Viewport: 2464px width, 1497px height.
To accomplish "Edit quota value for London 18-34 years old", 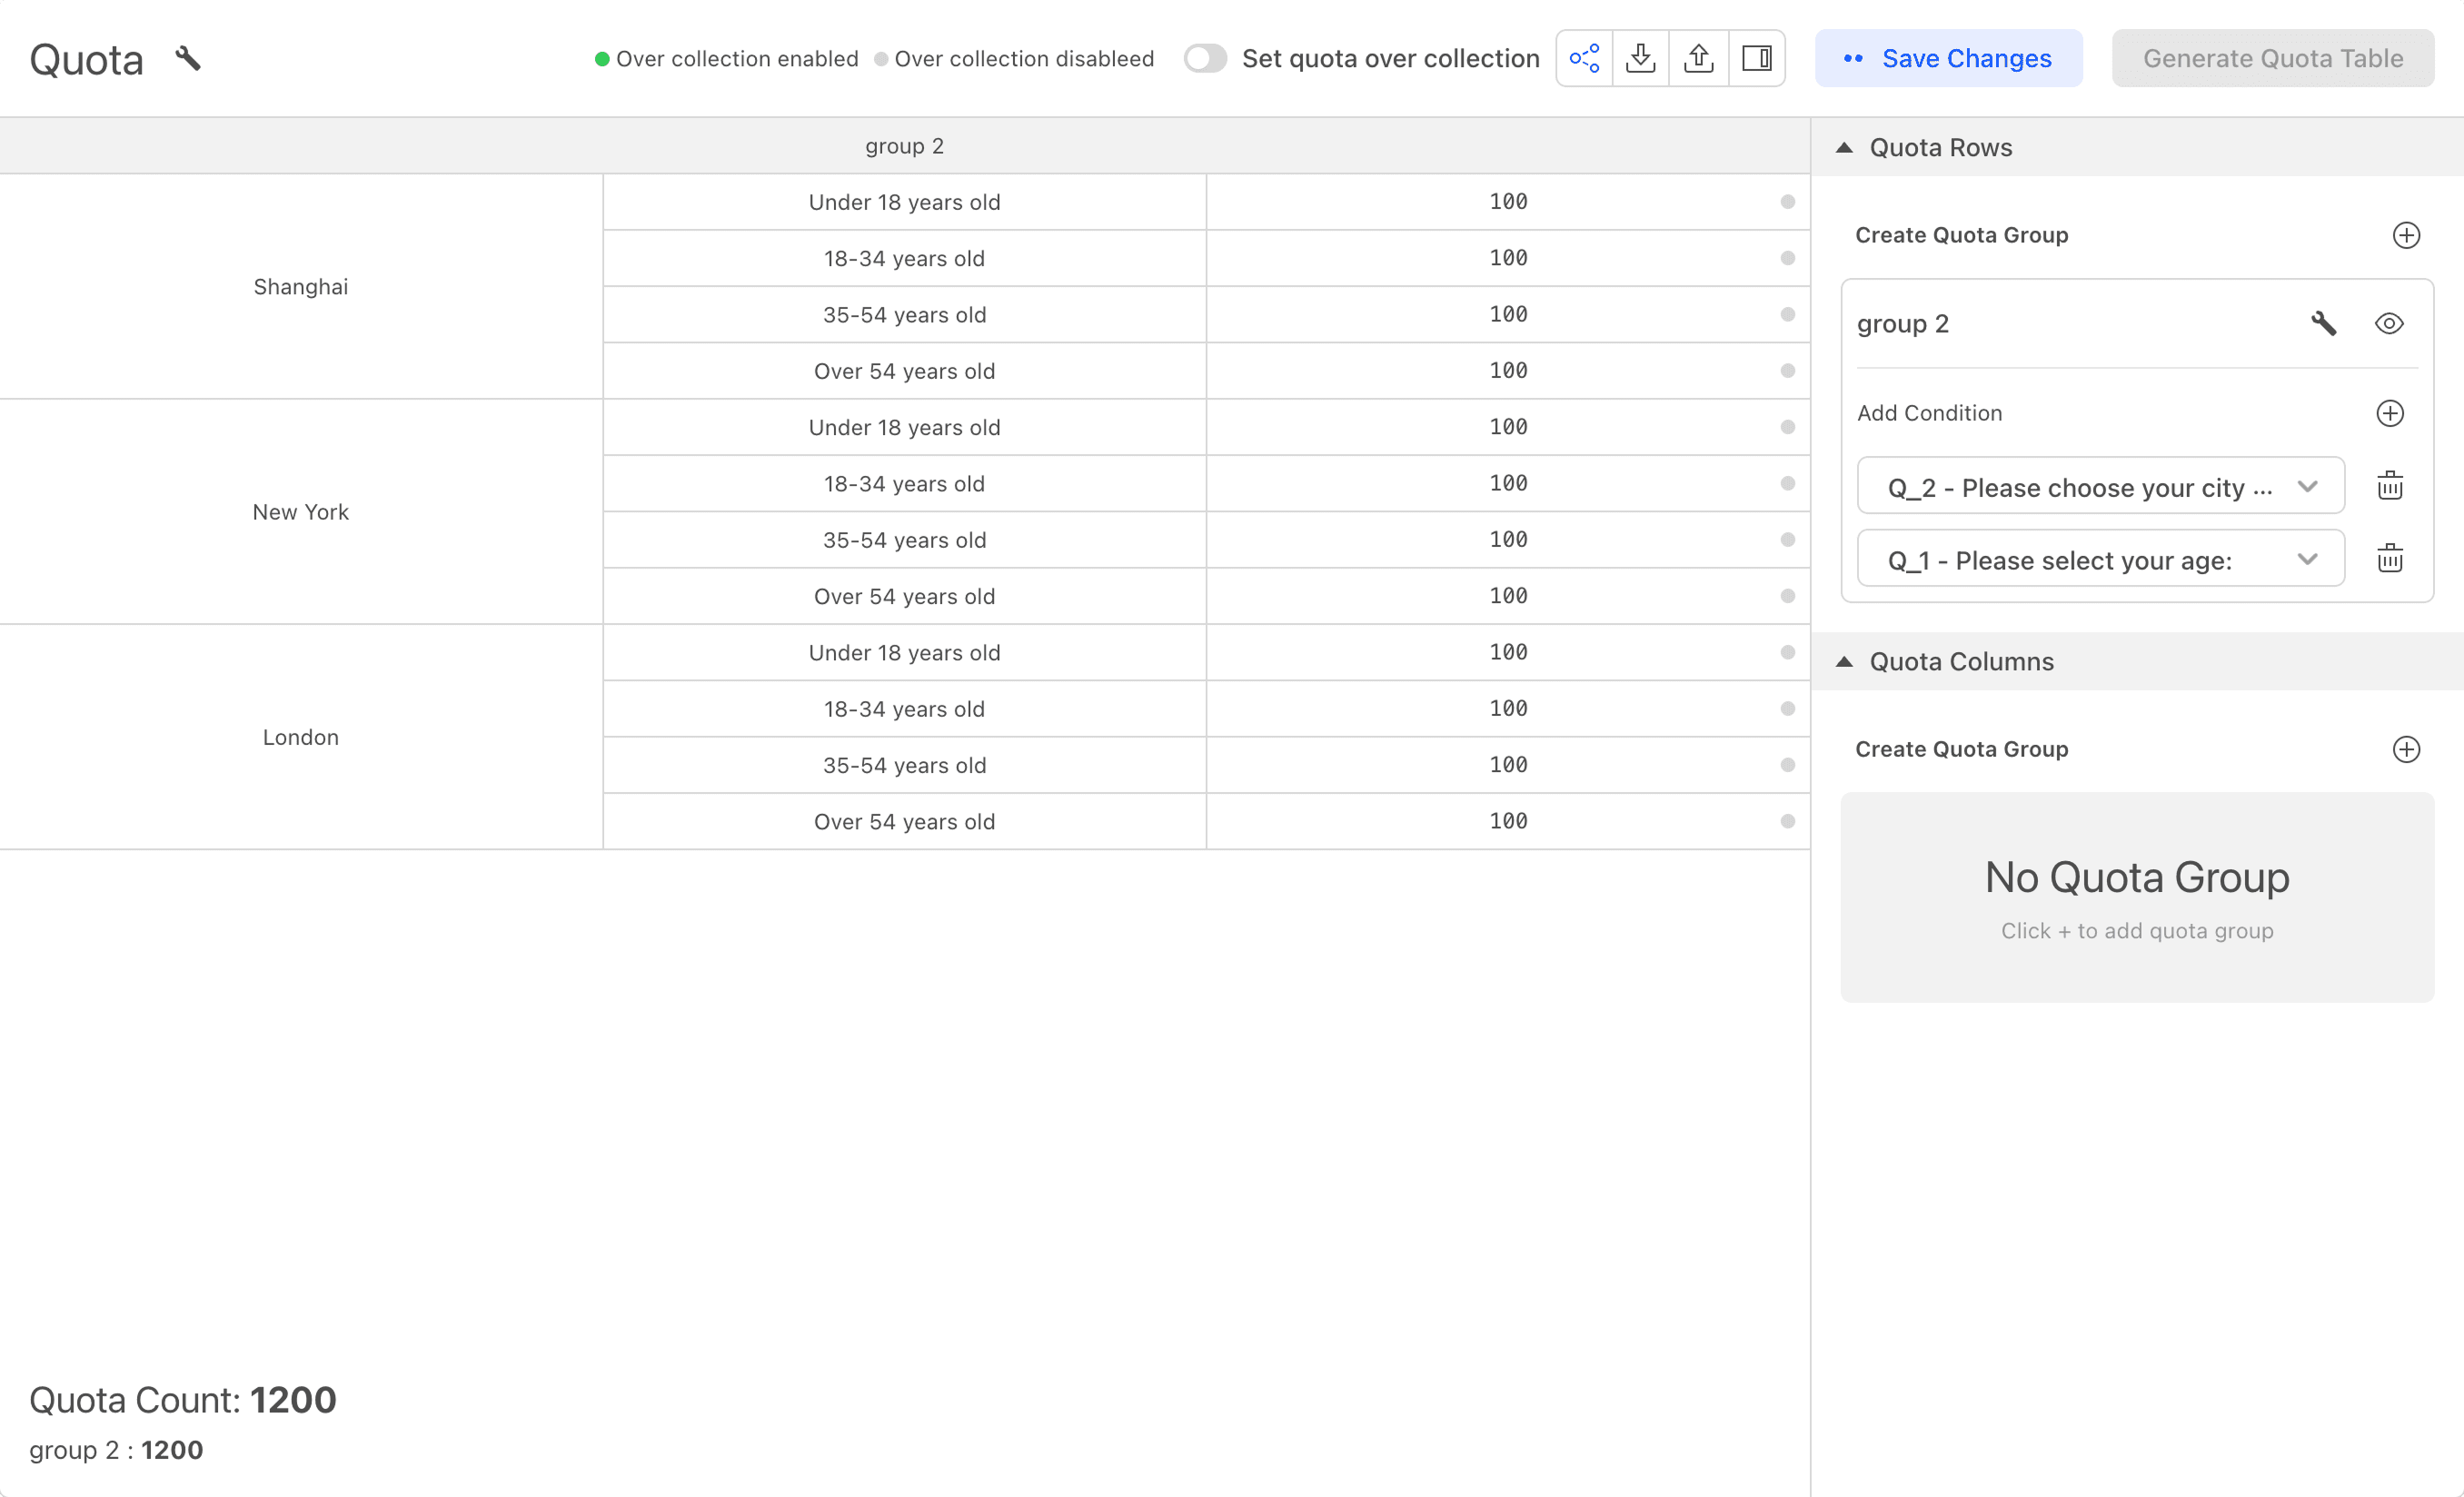I will 1507,709.
